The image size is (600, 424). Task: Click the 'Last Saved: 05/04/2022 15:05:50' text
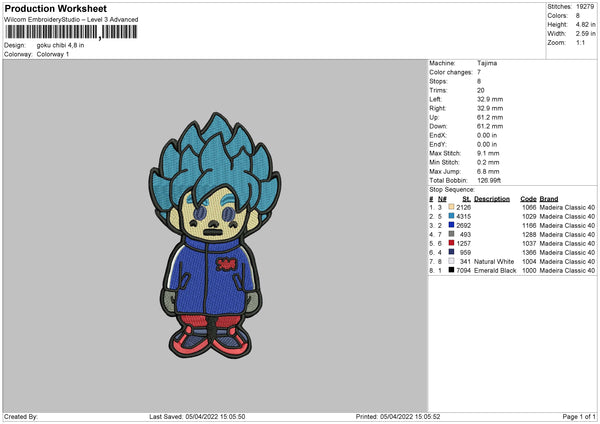[197, 416]
